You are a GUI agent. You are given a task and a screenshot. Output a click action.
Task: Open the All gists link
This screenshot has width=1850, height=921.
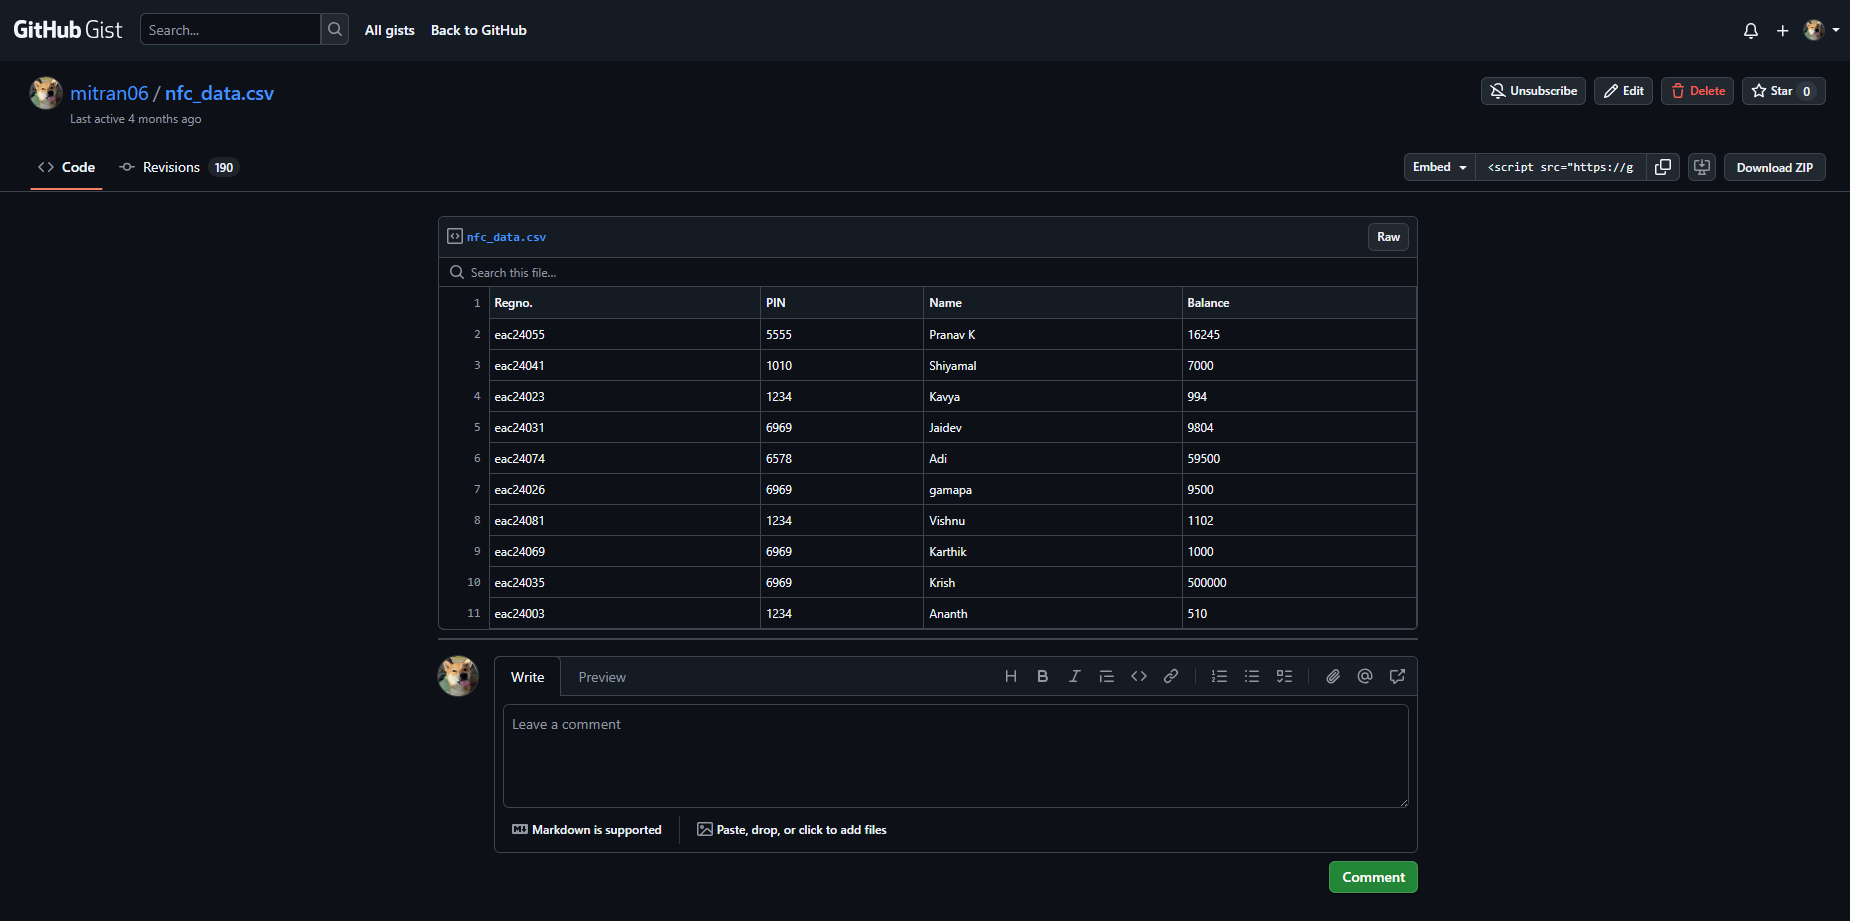click(389, 30)
